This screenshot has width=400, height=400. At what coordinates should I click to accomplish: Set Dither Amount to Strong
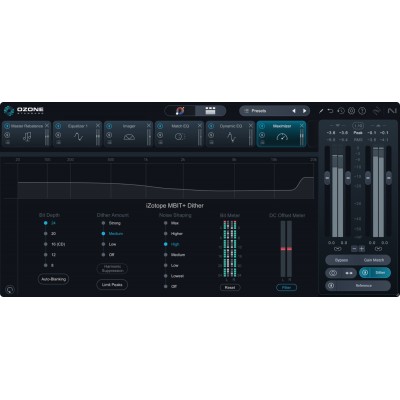(x=112, y=223)
